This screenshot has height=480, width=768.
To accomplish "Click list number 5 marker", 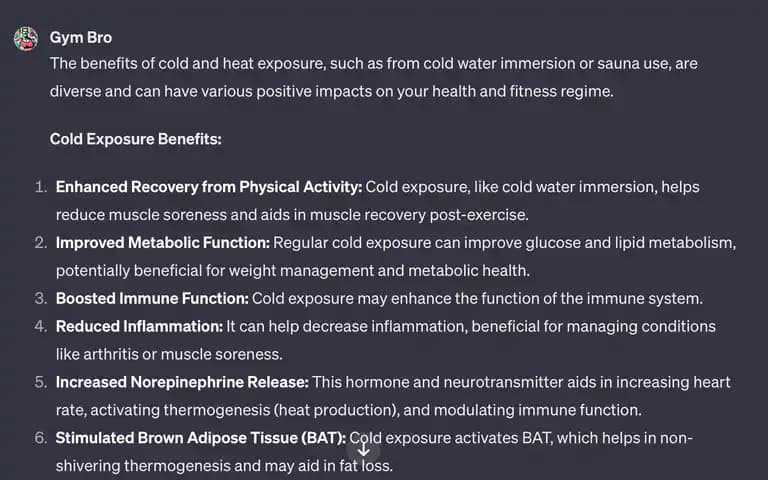I will [x=41, y=383].
